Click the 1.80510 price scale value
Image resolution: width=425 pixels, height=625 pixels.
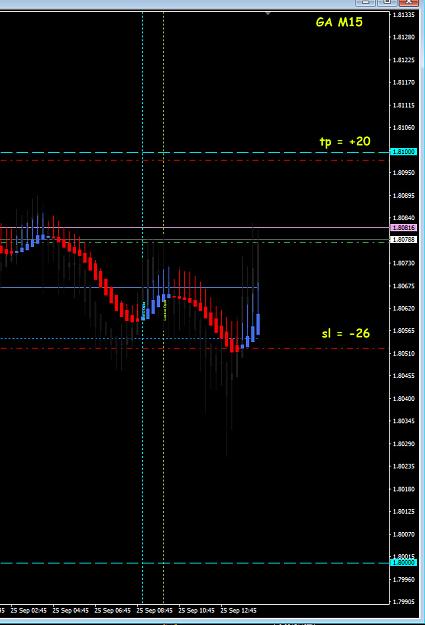[x=404, y=354]
